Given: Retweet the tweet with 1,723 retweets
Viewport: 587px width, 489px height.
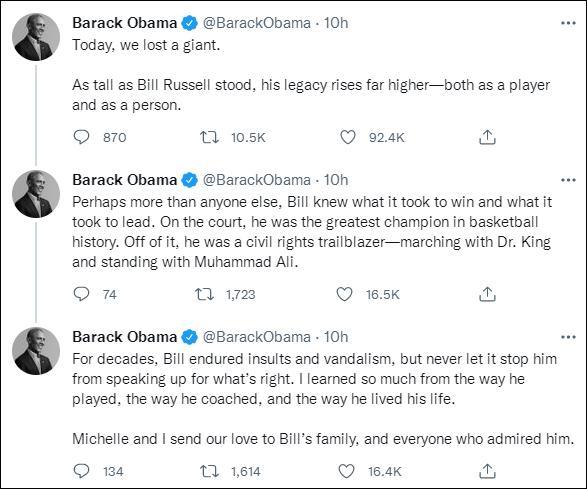Looking at the screenshot, I should [204, 294].
